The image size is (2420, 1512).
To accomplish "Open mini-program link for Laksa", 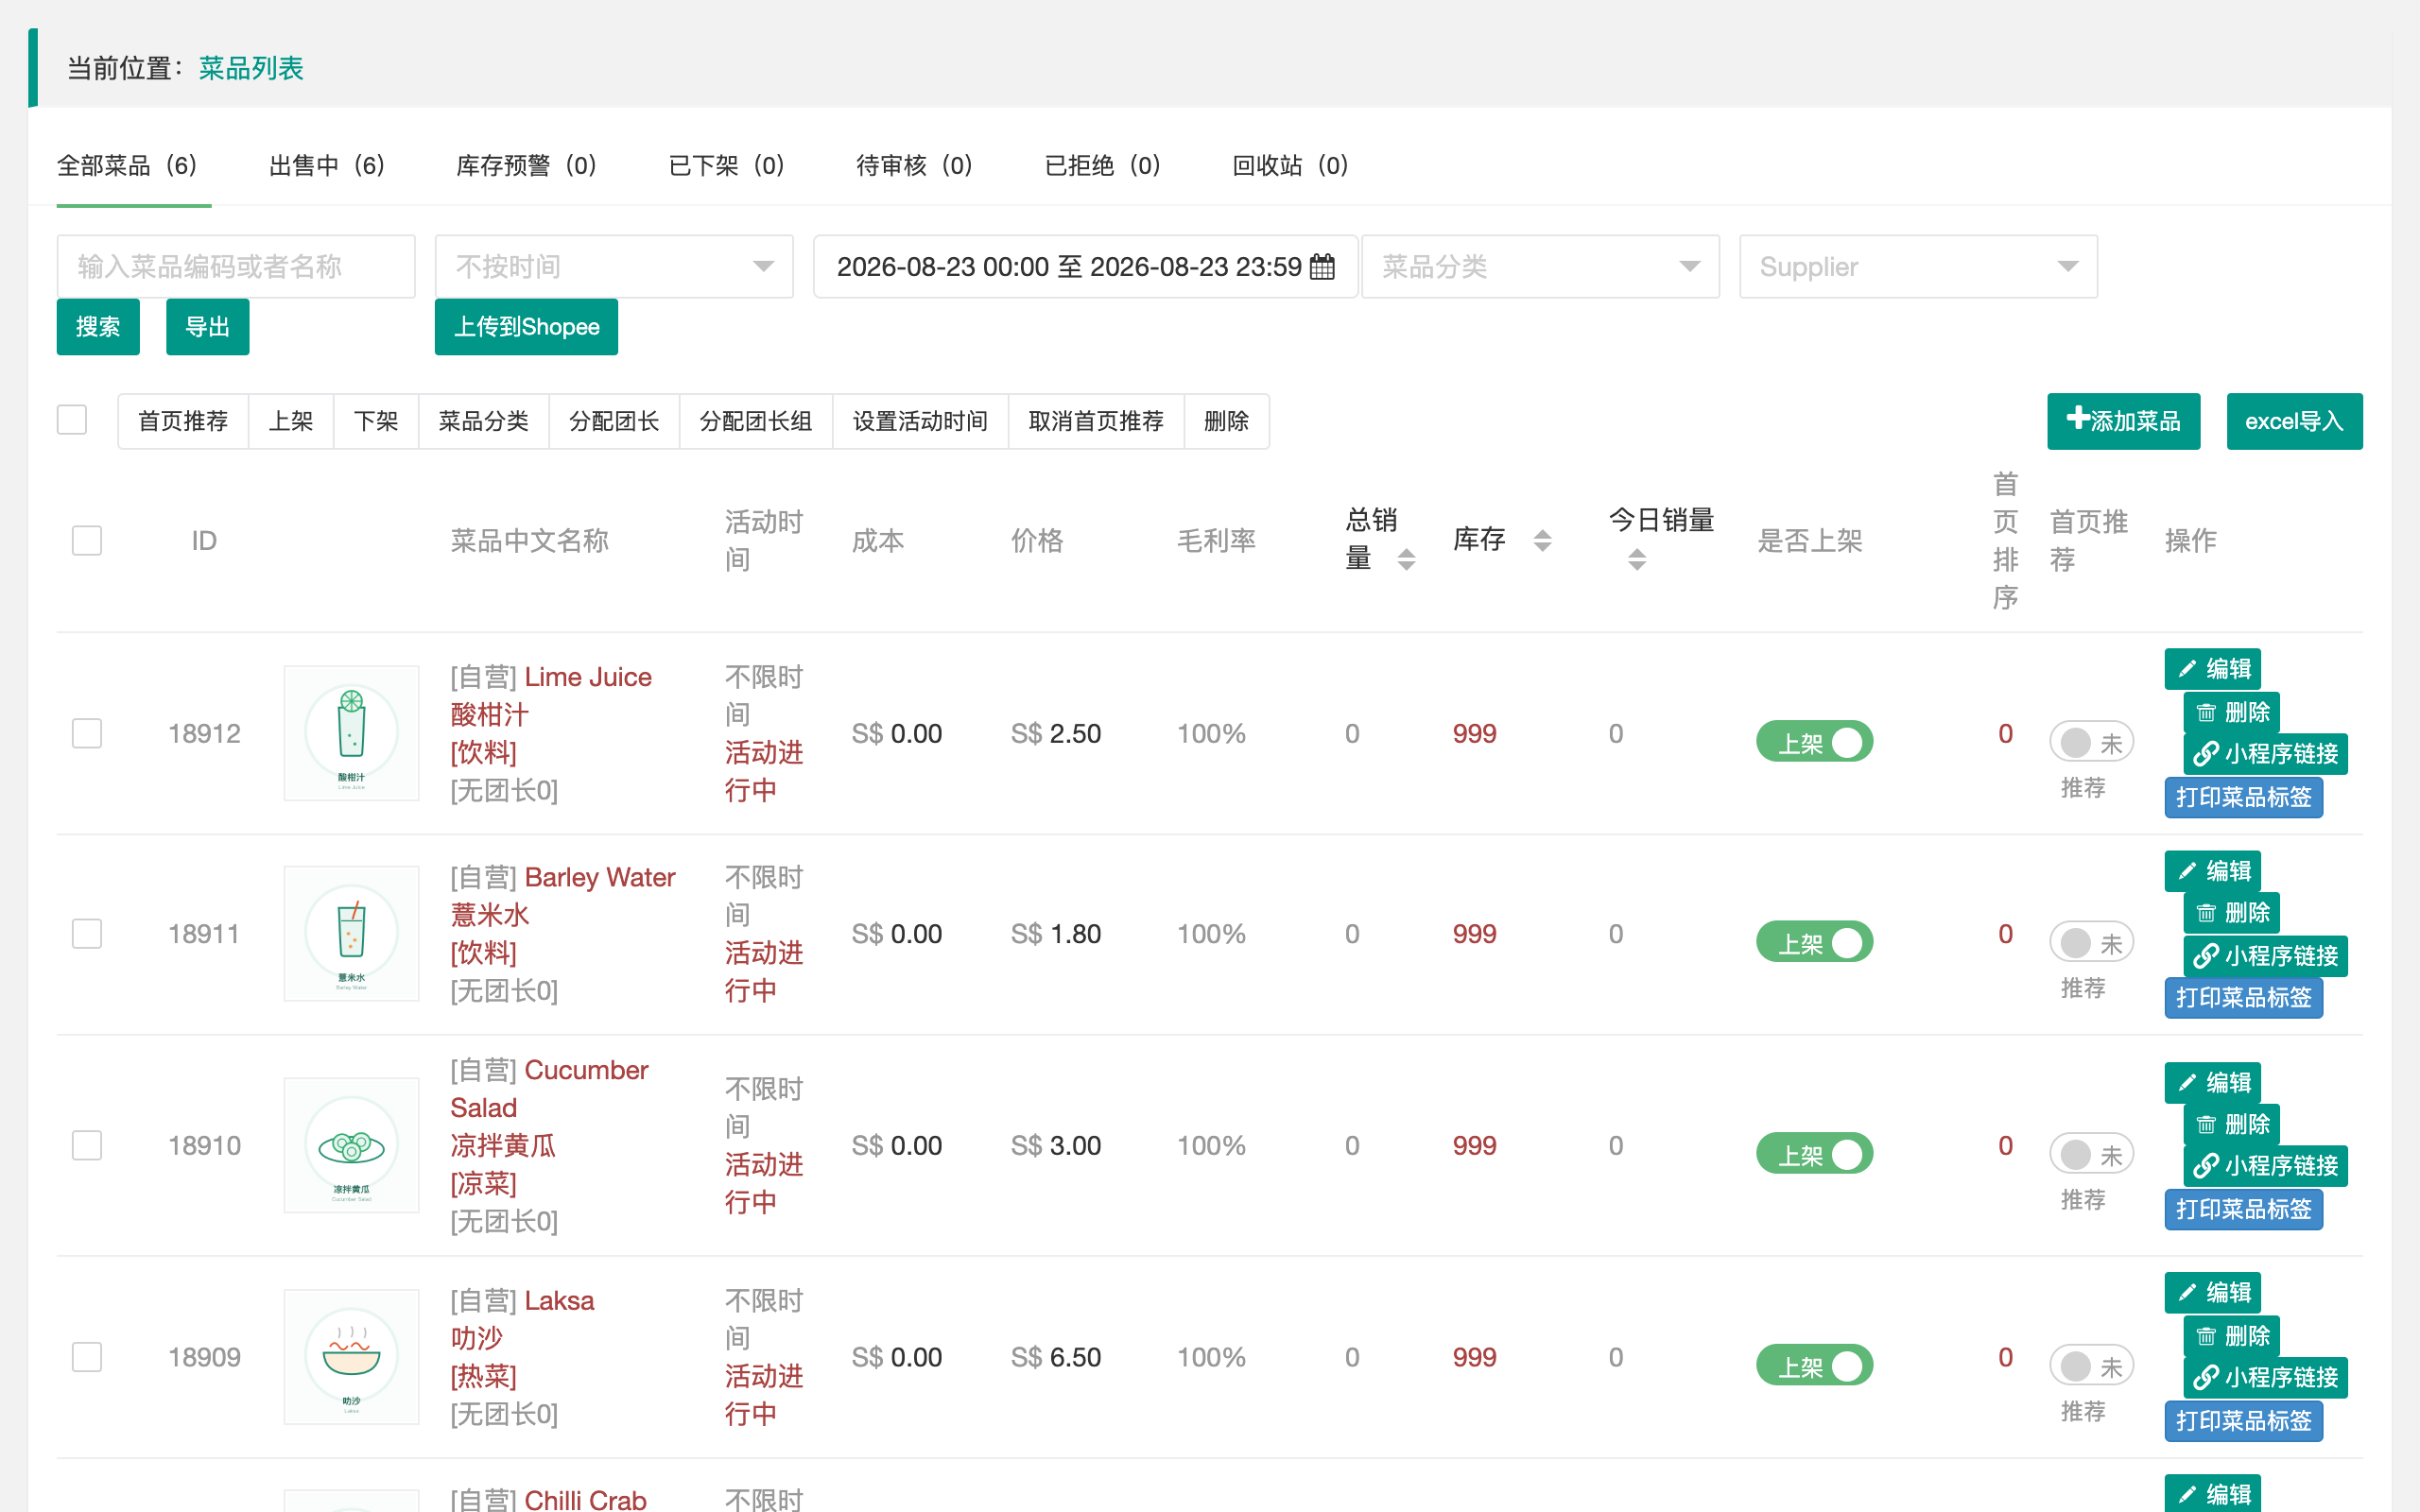I will 2265,1378.
